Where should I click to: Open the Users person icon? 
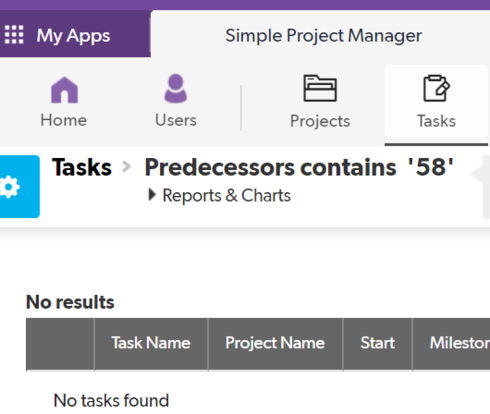[176, 89]
